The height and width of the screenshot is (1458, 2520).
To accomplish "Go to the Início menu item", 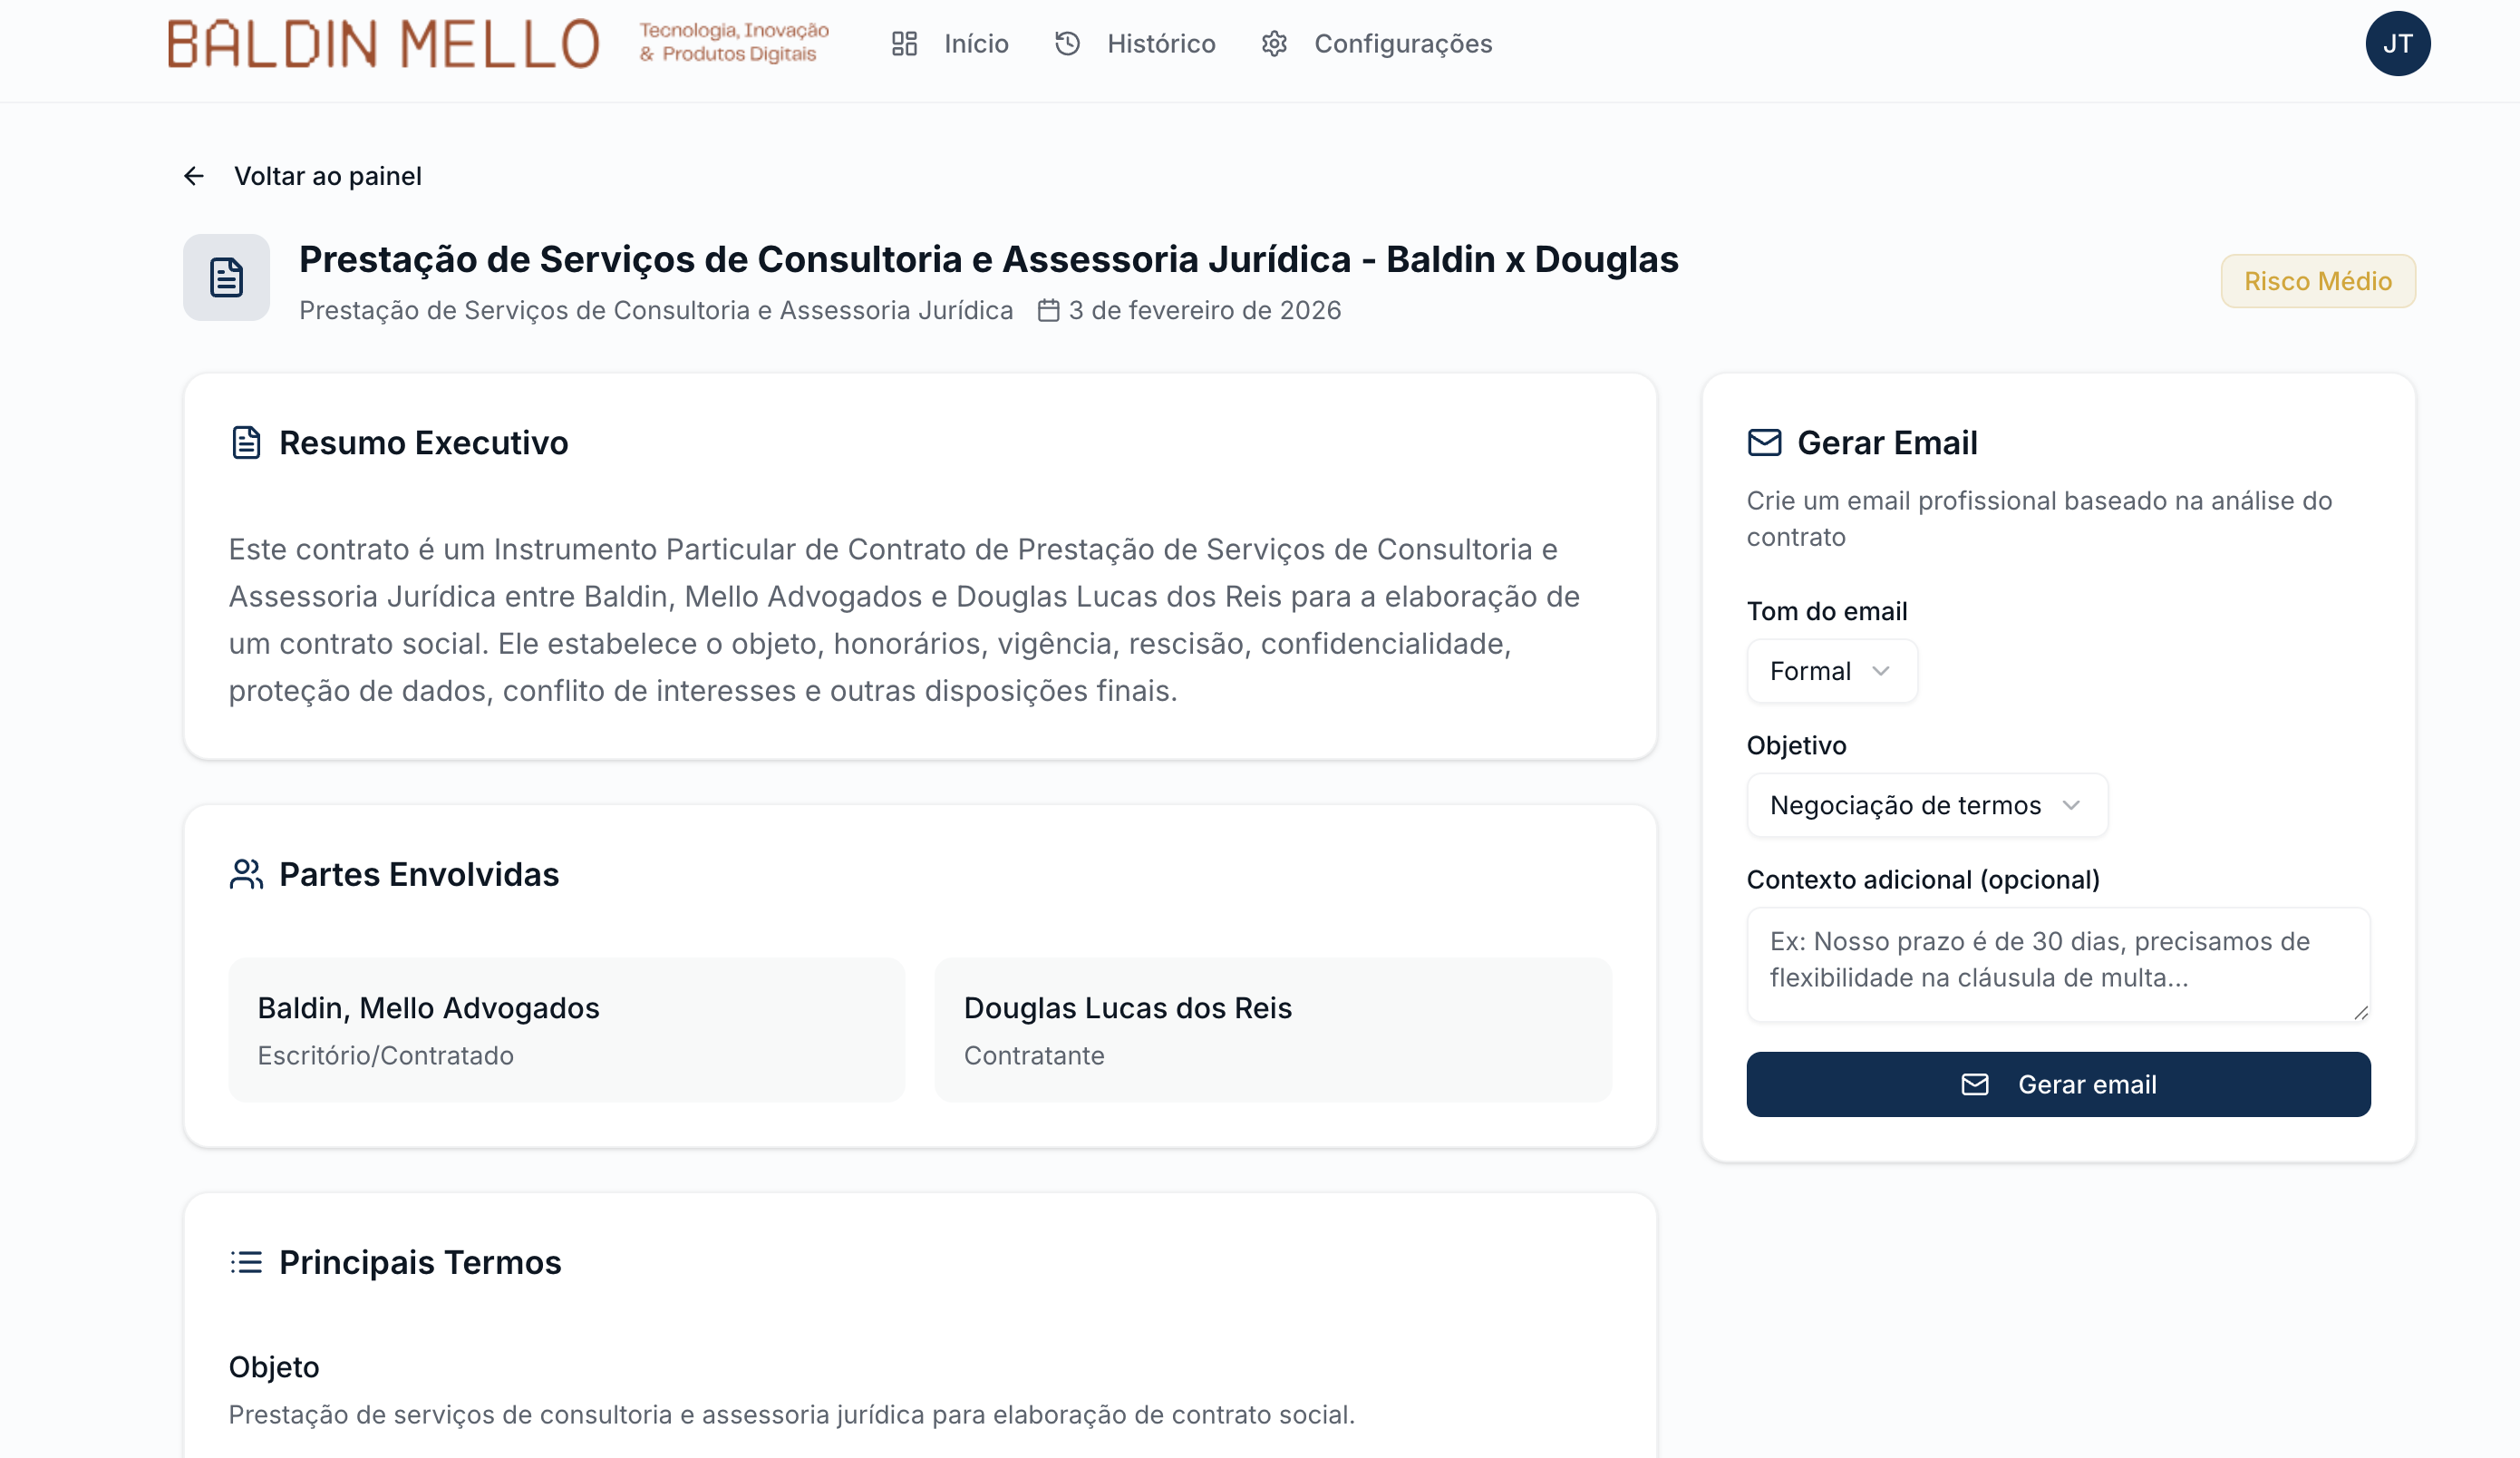I will click(976, 44).
